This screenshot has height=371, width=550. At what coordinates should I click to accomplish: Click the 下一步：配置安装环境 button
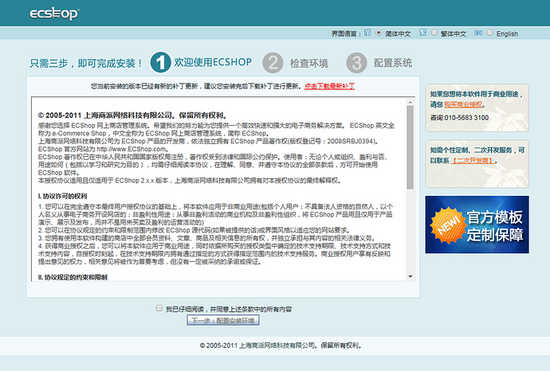[x=223, y=320]
